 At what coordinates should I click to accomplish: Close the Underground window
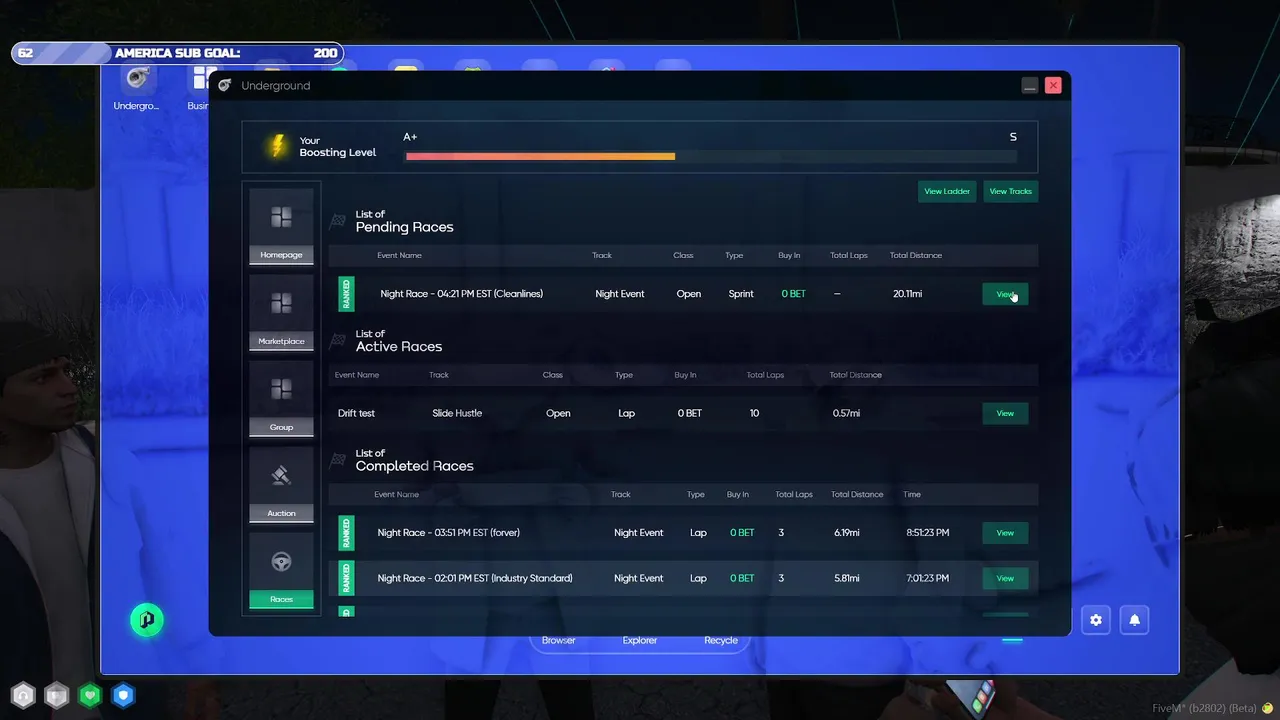tap(1053, 86)
